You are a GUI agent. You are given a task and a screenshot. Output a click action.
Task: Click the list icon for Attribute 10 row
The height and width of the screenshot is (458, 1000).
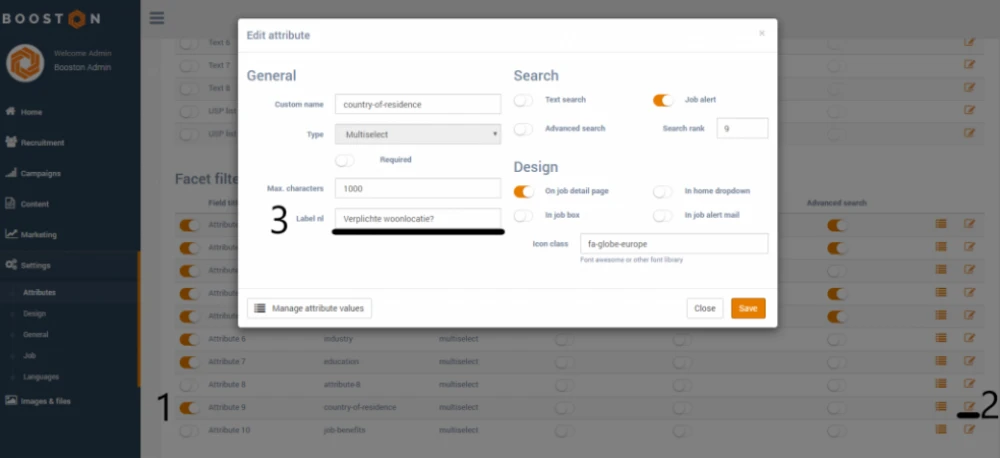coord(940,430)
